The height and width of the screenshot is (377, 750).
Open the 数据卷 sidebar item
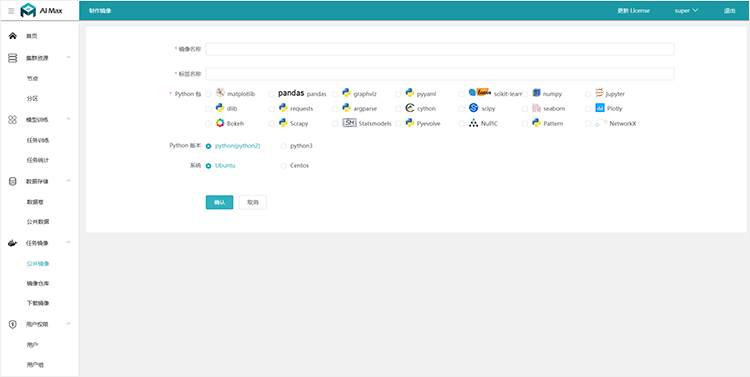pyautogui.click(x=35, y=202)
